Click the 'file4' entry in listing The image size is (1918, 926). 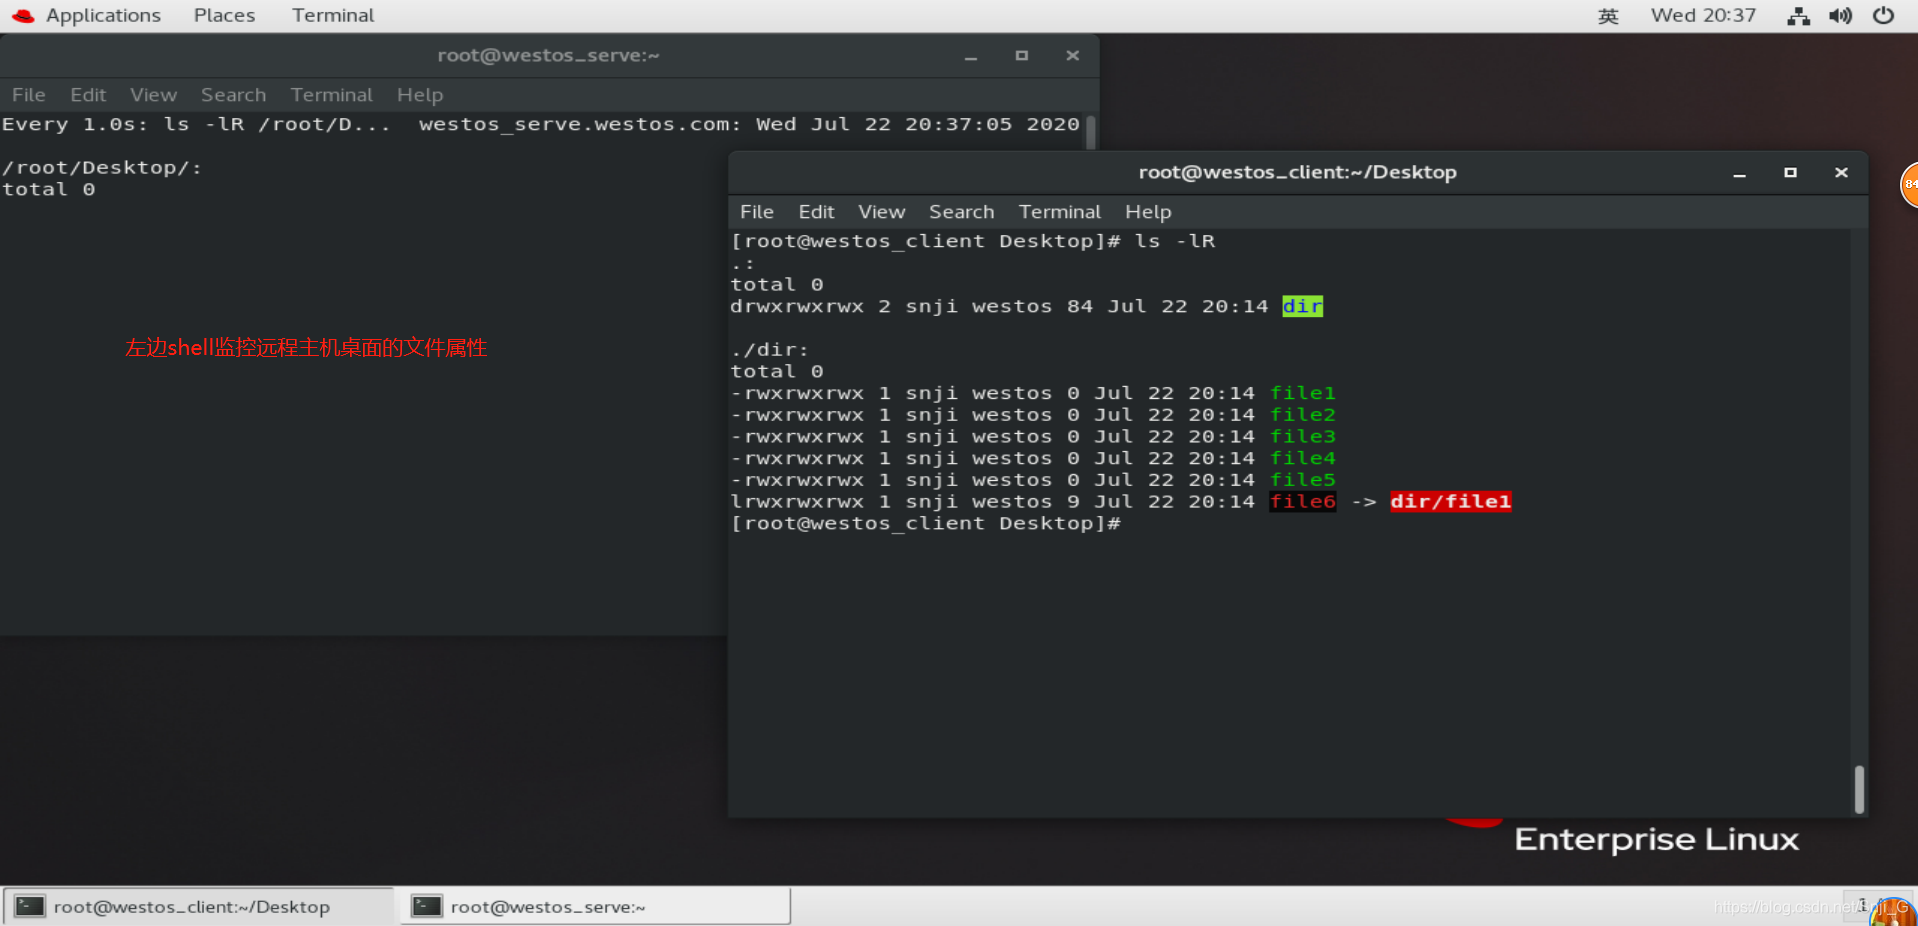click(x=1302, y=458)
